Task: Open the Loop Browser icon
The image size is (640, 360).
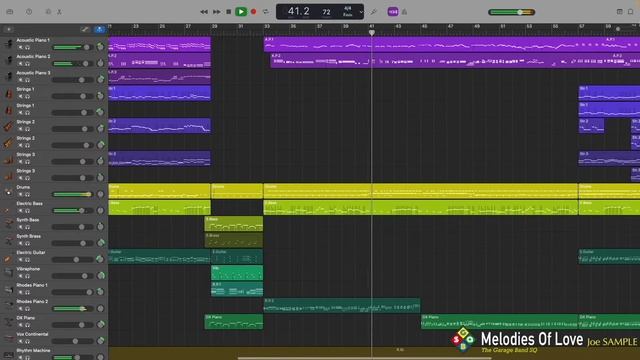Action: (619, 12)
